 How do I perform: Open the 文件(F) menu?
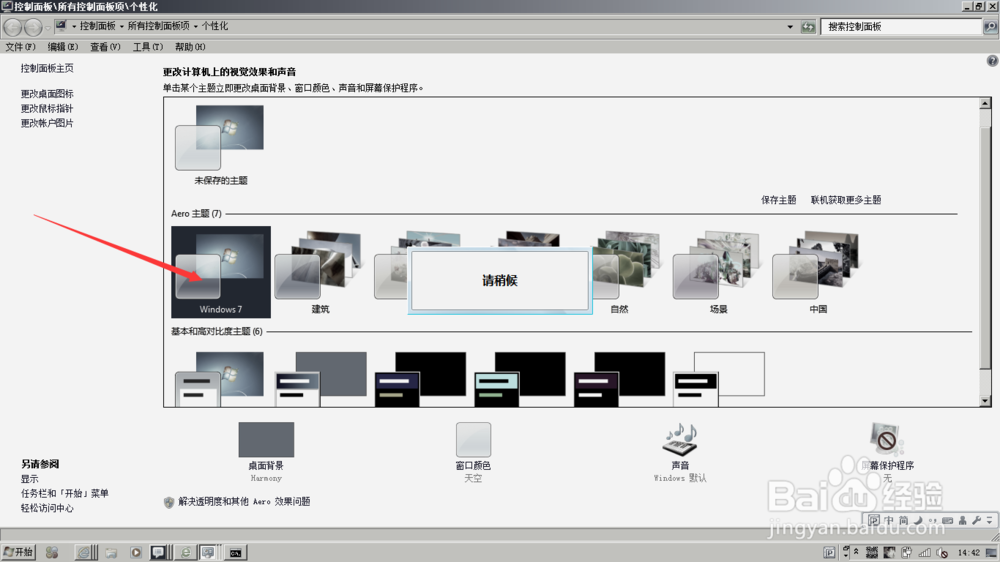pyautogui.click(x=20, y=47)
